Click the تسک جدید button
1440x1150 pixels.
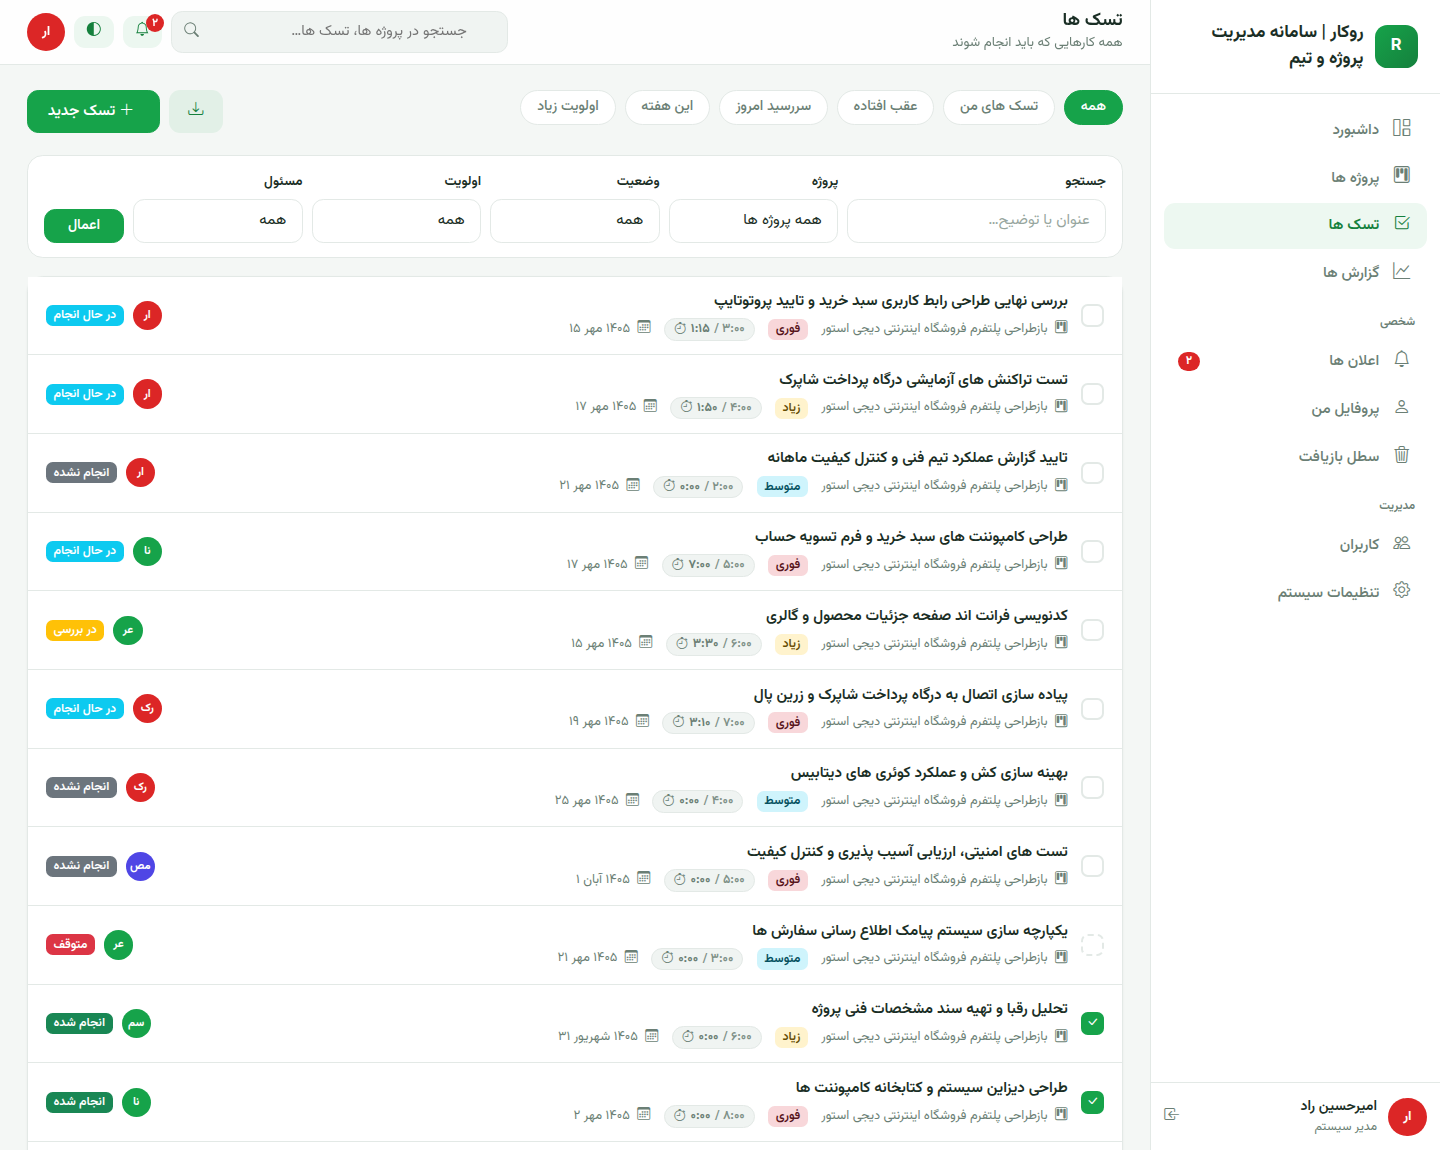pyautogui.click(x=93, y=111)
